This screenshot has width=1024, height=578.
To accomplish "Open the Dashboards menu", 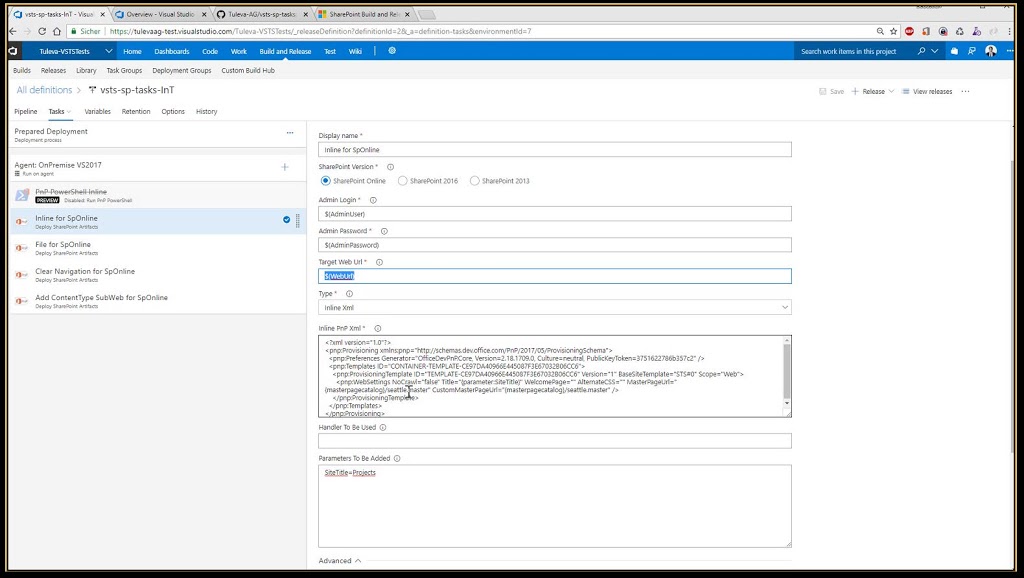I will point(172,51).
